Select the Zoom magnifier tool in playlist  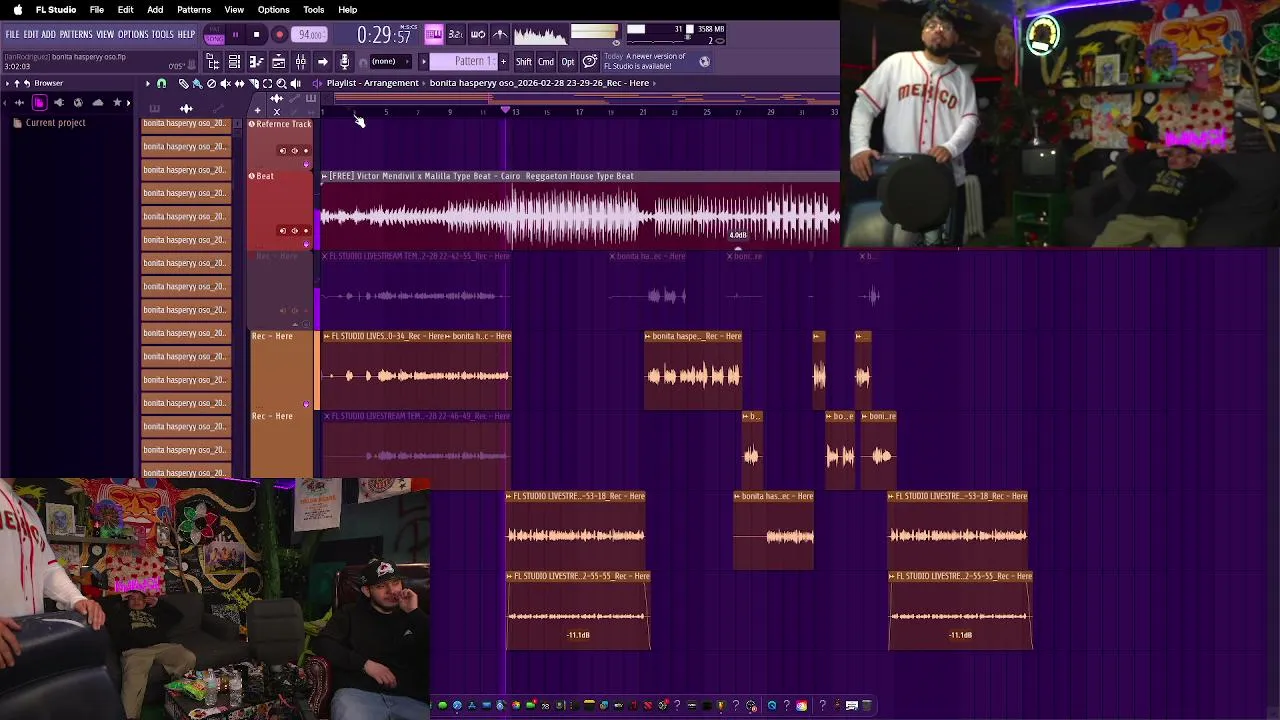(281, 84)
